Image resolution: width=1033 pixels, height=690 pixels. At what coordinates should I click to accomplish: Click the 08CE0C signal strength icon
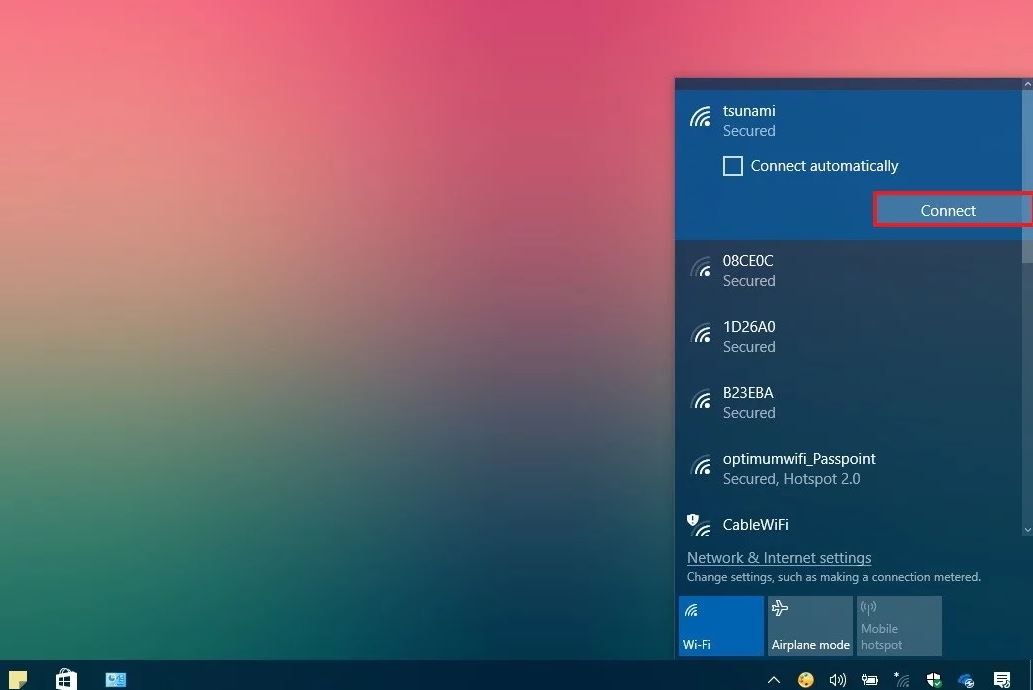[700, 267]
